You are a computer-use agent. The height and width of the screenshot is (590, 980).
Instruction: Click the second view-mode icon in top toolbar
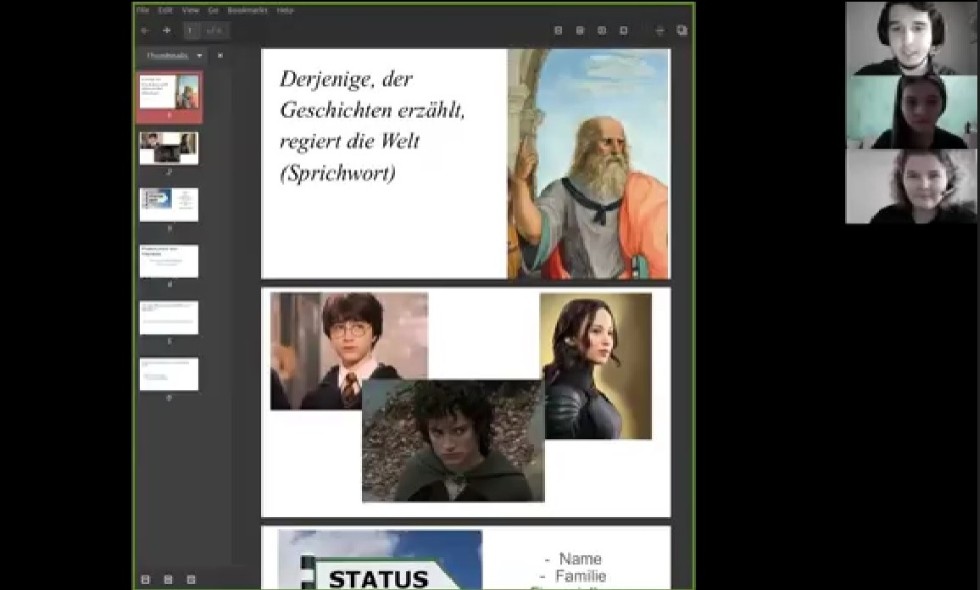click(580, 31)
